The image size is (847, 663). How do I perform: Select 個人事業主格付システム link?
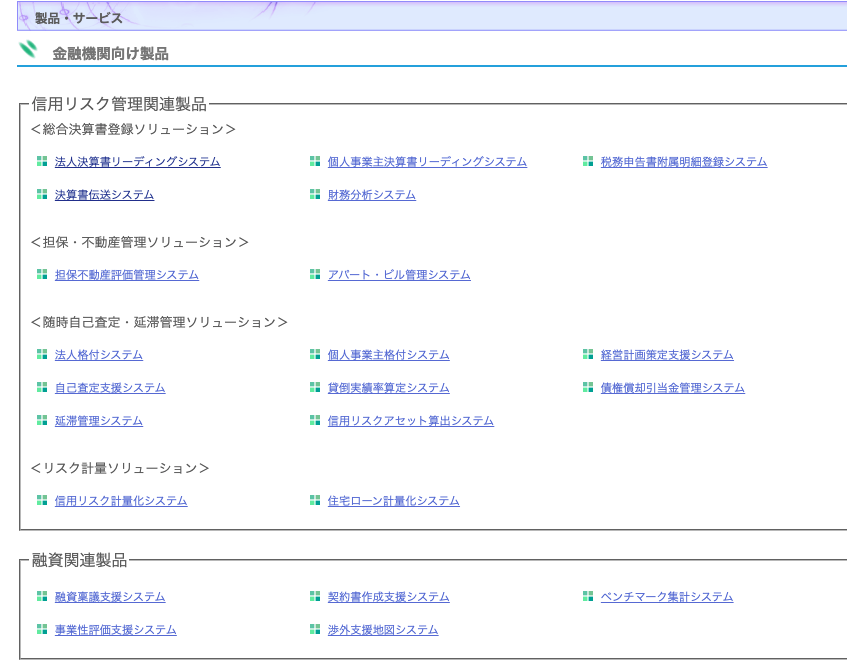pos(388,354)
